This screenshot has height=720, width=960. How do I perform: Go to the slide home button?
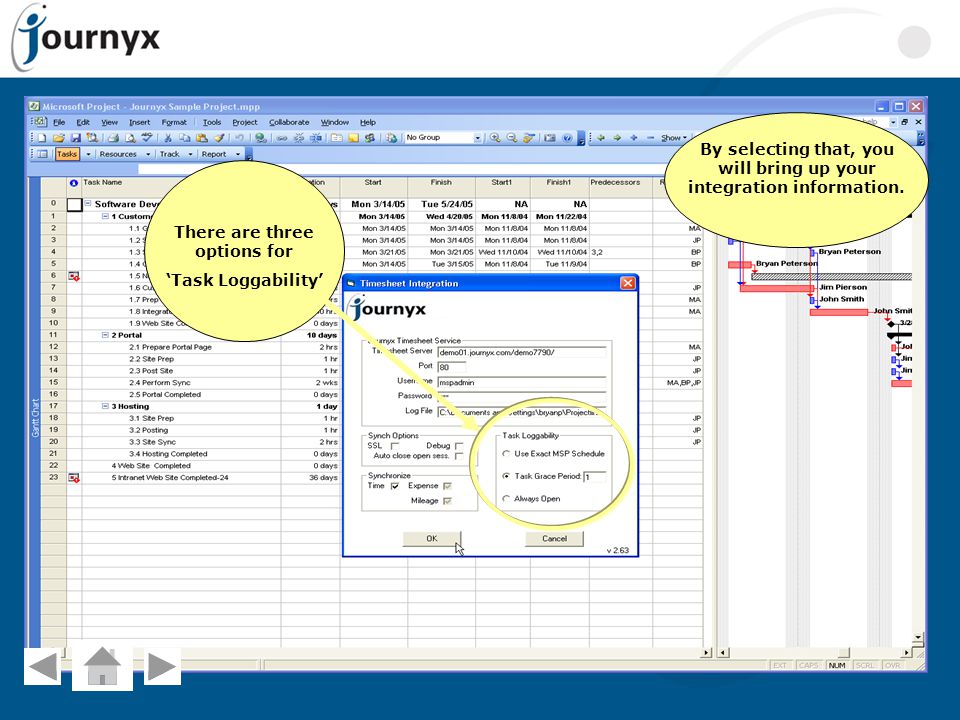pos(102,667)
